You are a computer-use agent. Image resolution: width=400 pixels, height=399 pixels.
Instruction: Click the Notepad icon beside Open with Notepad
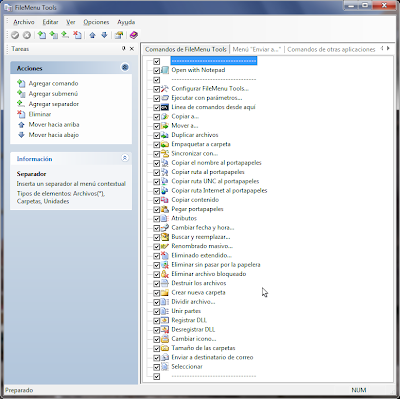click(165, 70)
